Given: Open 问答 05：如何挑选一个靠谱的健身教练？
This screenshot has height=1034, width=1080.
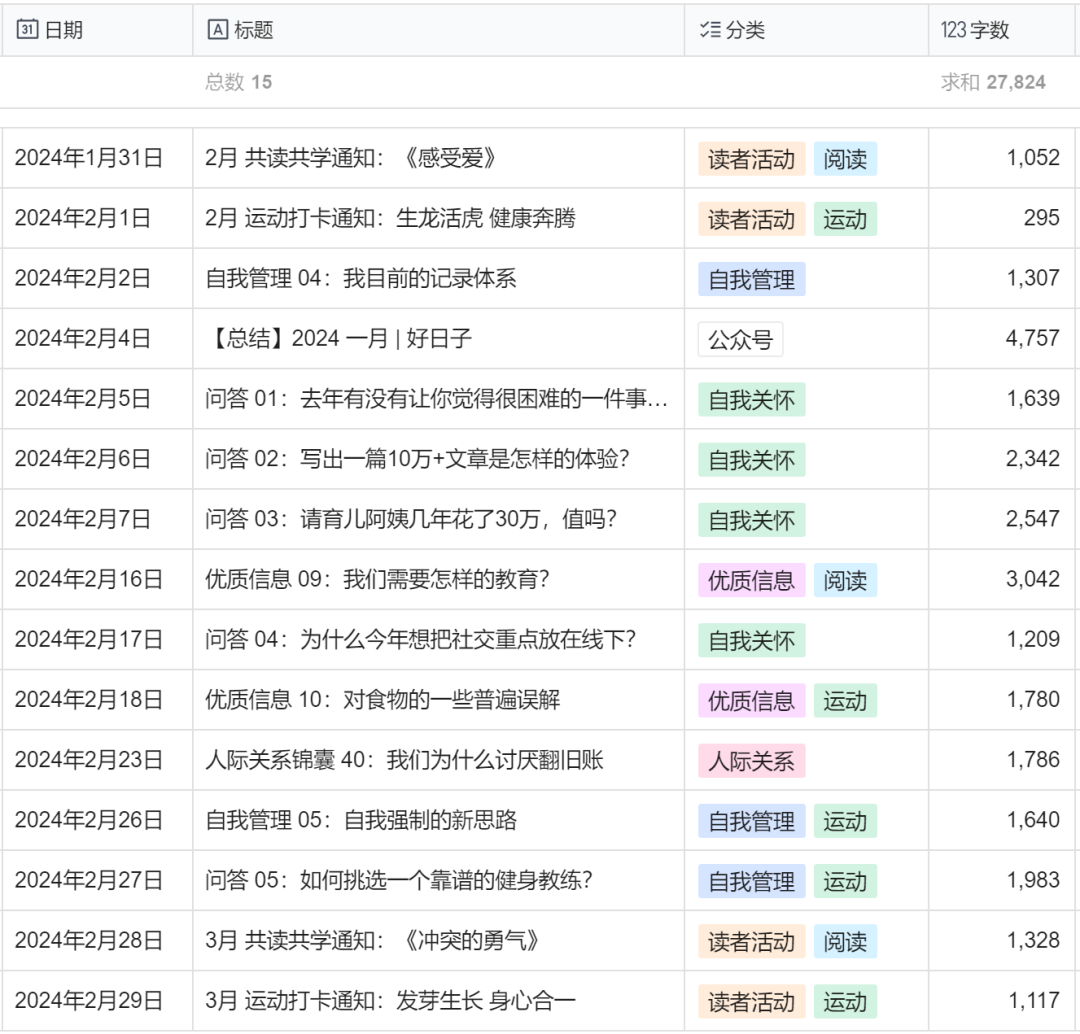Looking at the screenshot, I should click(x=399, y=880).
